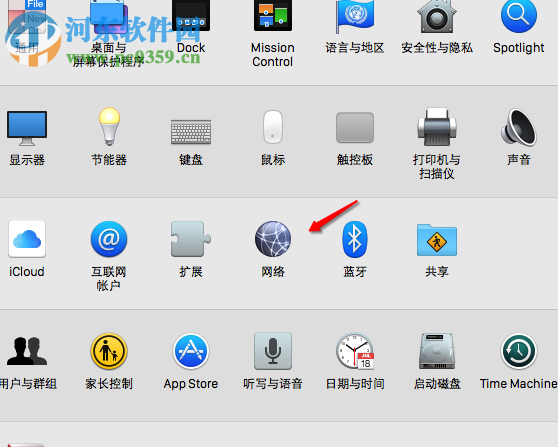
Task: Open 网络 globe network icon
Action: (273, 239)
